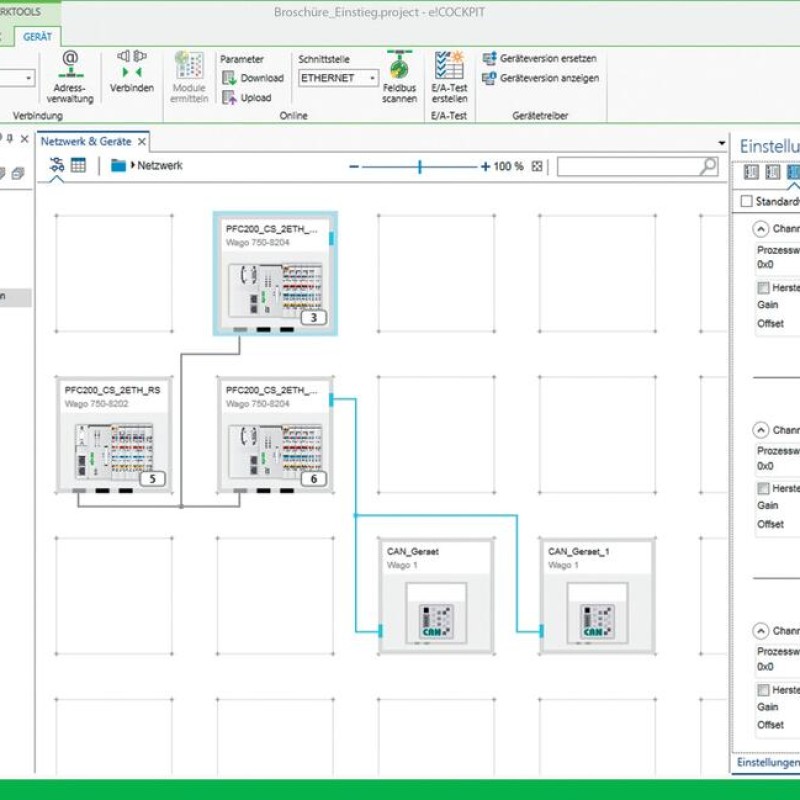Viewport: 800px width, 800px height.
Task: Close the left side panel
Action: pos(24,139)
